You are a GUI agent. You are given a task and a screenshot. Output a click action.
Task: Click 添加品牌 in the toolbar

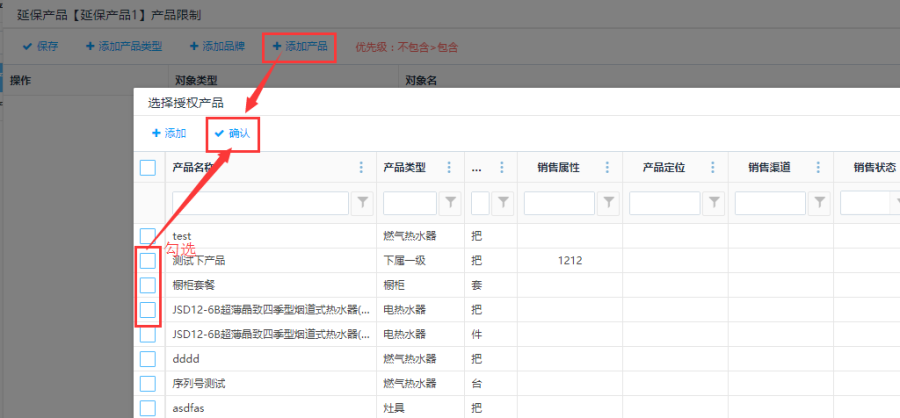(217, 46)
